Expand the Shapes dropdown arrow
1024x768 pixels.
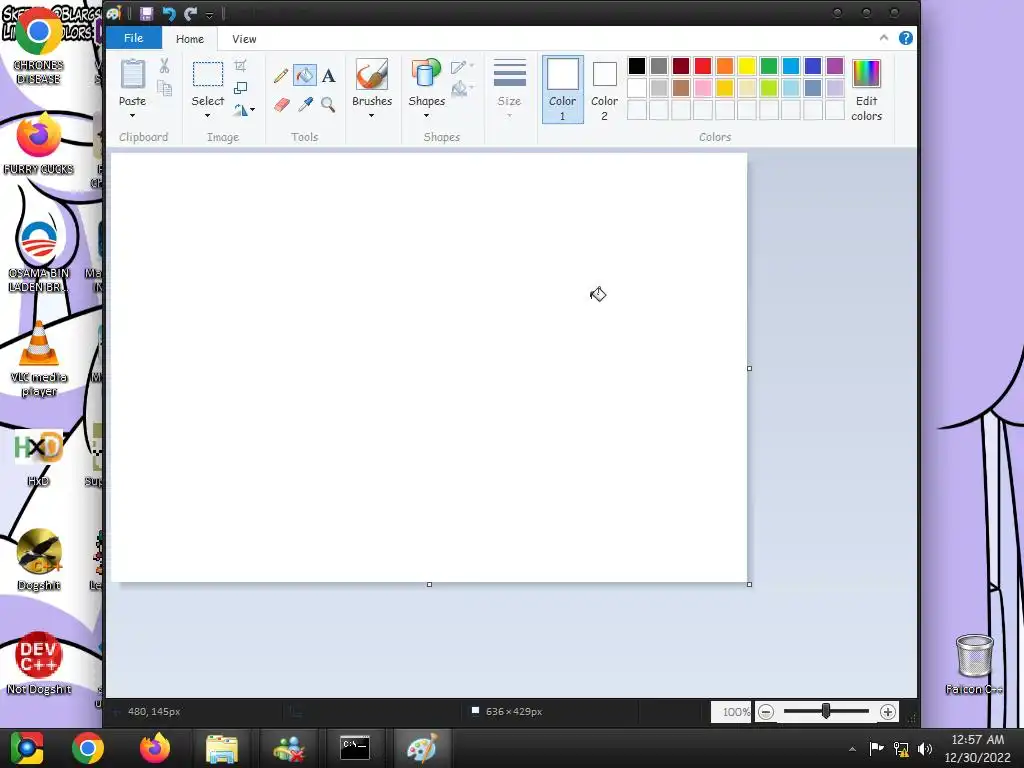[426, 116]
